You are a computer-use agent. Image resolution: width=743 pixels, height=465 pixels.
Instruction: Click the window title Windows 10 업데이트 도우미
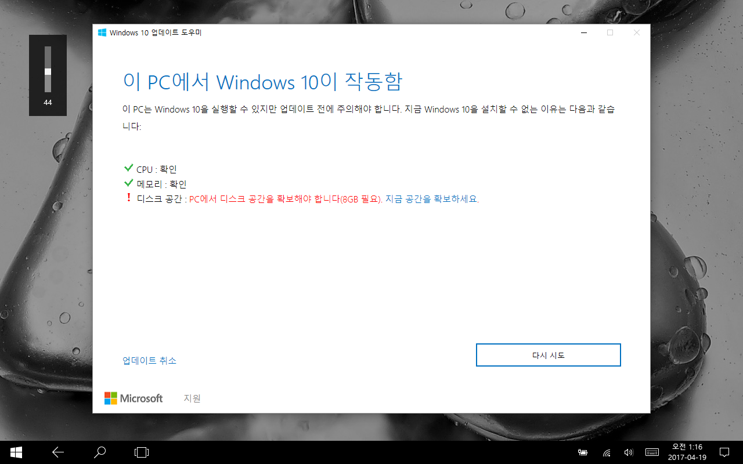(x=155, y=33)
